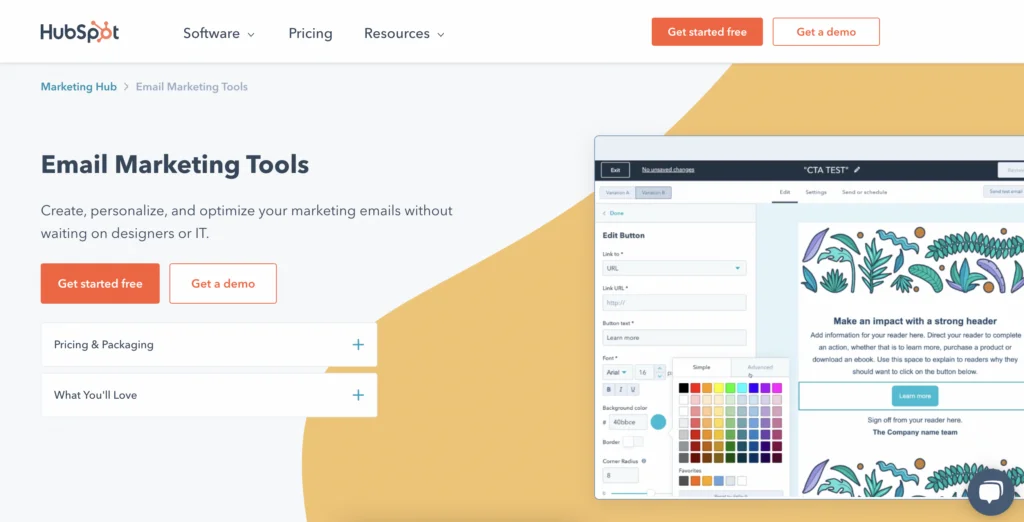1024x522 pixels.
Task: Pick the magenta swatch in top row
Action: (x=777, y=388)
